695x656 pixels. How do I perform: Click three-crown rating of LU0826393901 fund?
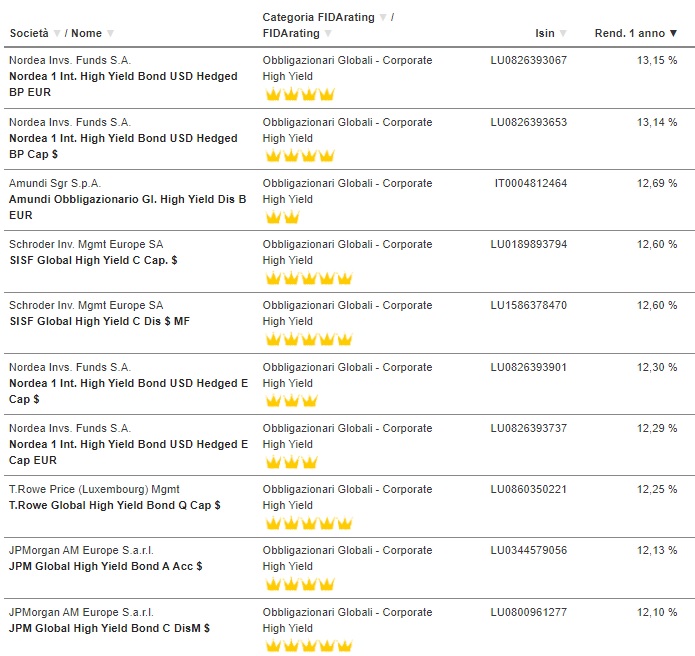click(x=291, y=401)
